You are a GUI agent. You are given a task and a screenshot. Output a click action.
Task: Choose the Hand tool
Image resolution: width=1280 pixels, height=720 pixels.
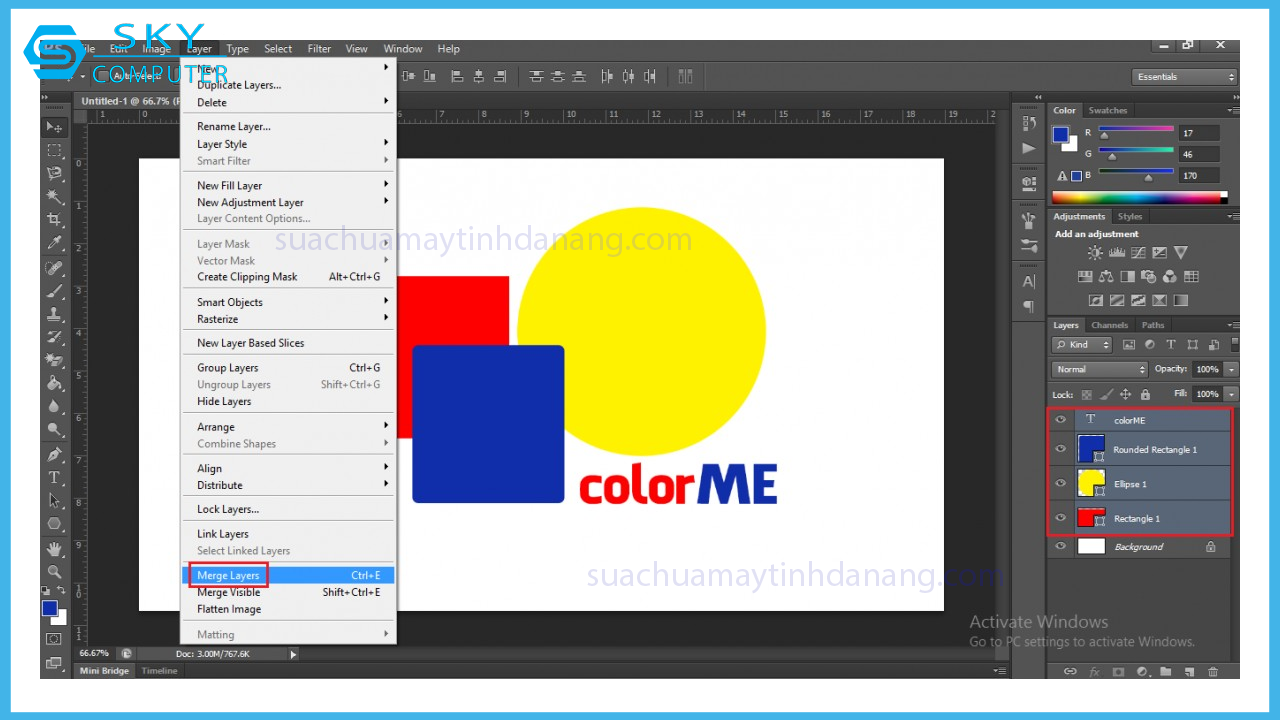54,548
